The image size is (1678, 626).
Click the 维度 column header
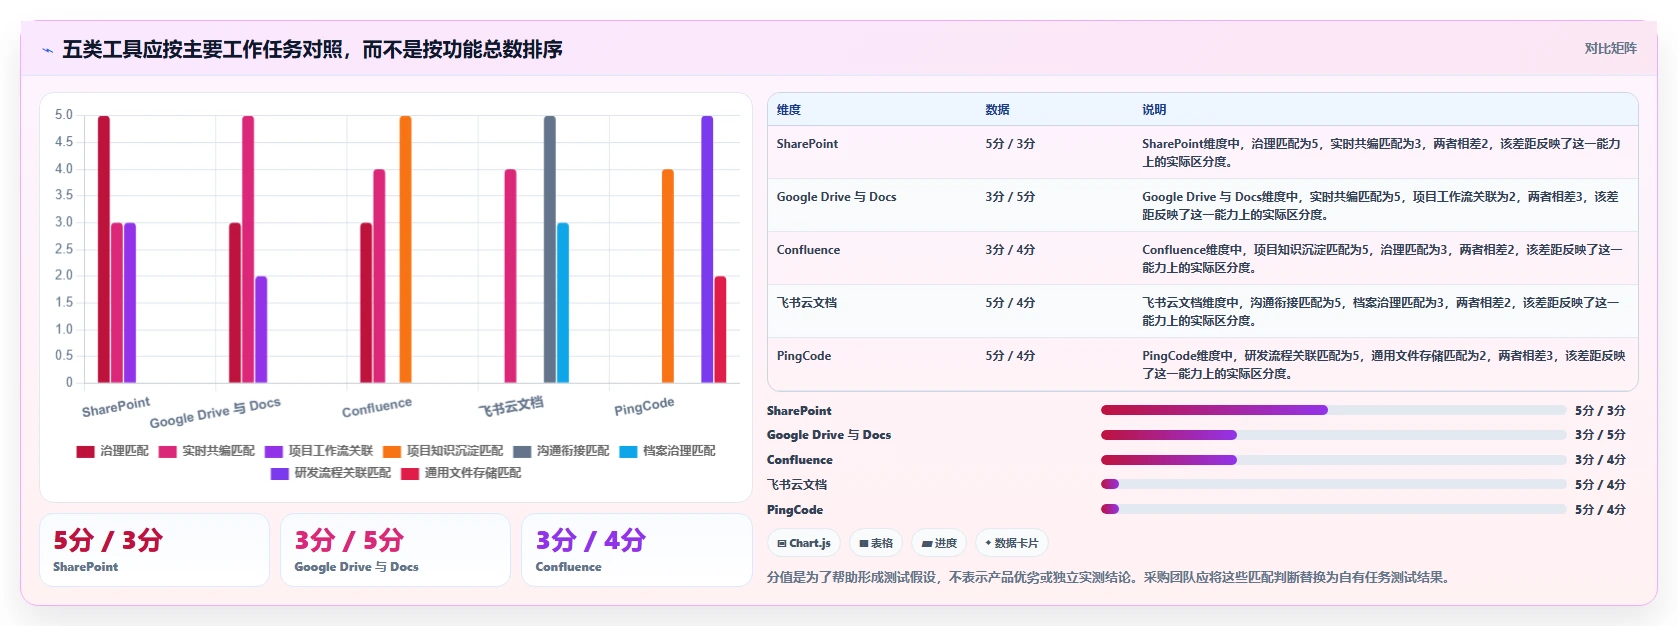(x=789, y=110)
